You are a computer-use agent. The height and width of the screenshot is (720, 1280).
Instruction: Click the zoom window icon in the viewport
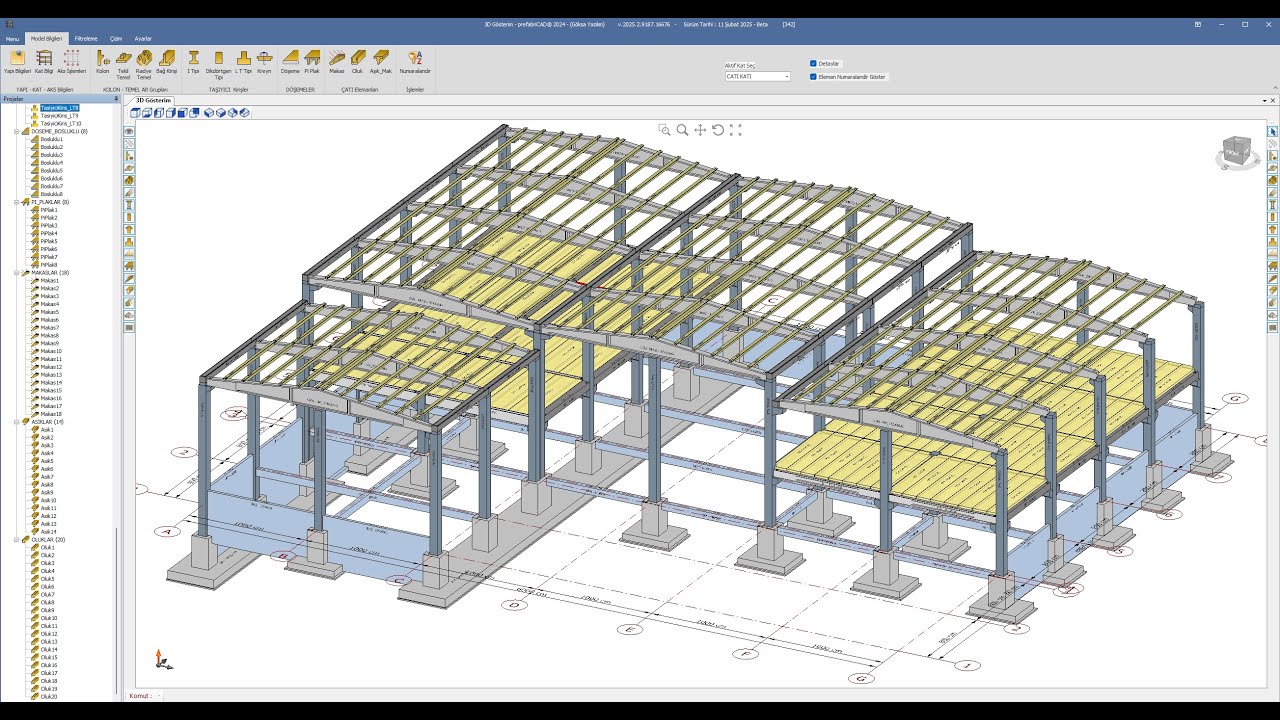click(664, 130)
